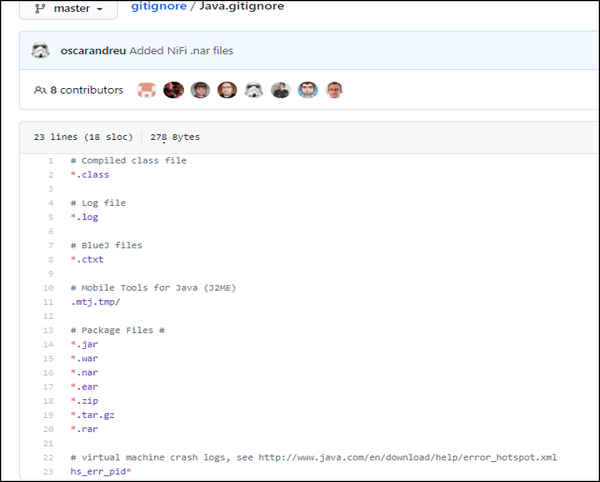Click the '*.zip' pattern line
The height and width of the screenshot is (482, 600).
[x=85, y=401]
